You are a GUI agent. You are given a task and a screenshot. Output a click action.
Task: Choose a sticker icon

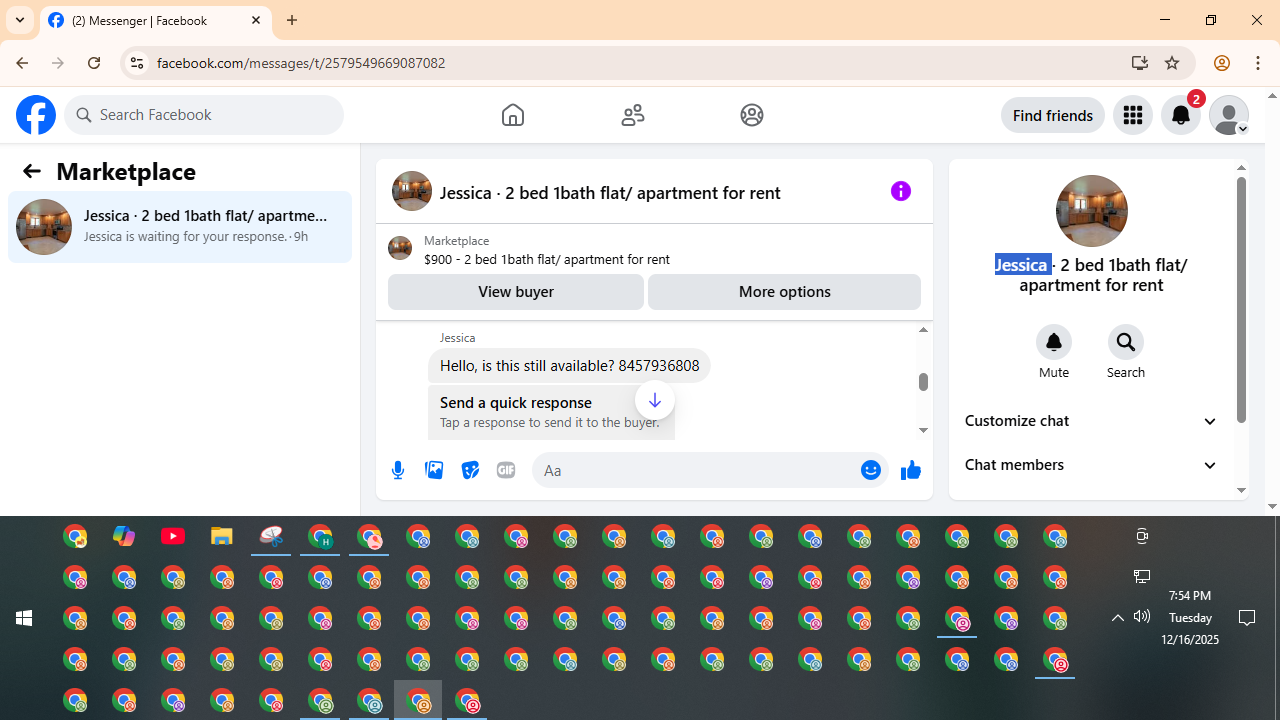[x=470, y=470]
